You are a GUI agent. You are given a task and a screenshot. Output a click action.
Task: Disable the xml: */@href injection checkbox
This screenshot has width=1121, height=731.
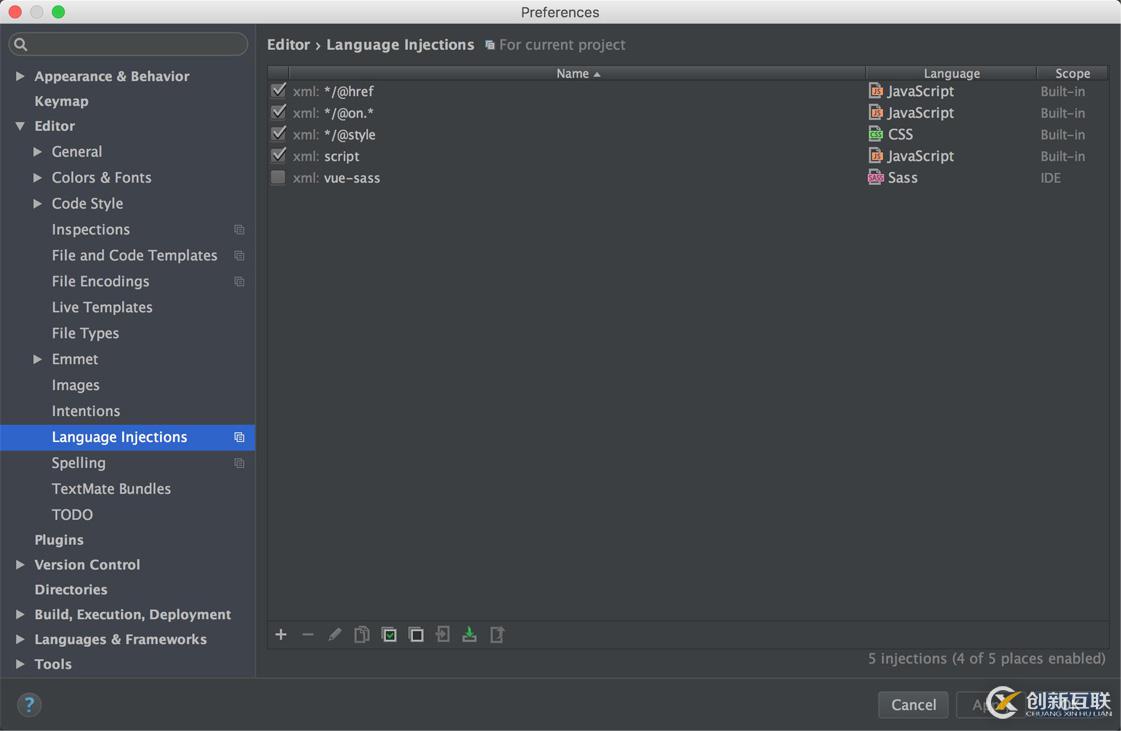point(278,90)
